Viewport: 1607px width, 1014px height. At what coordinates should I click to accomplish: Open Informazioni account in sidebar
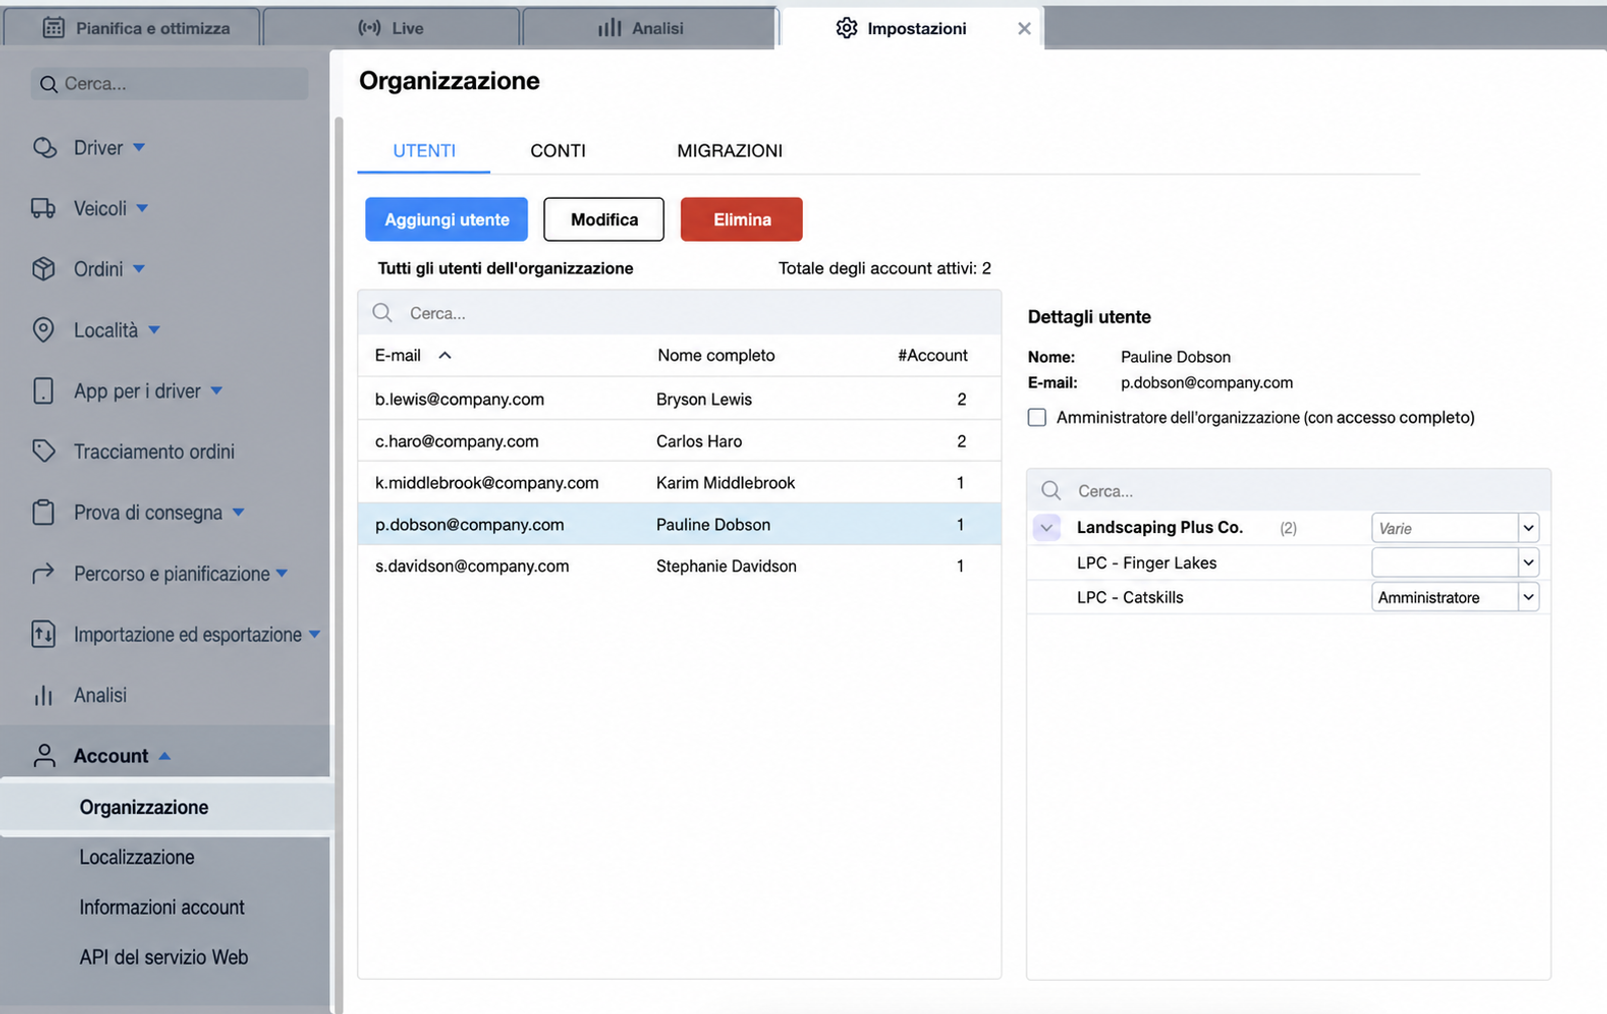click(x=162, y=907)
